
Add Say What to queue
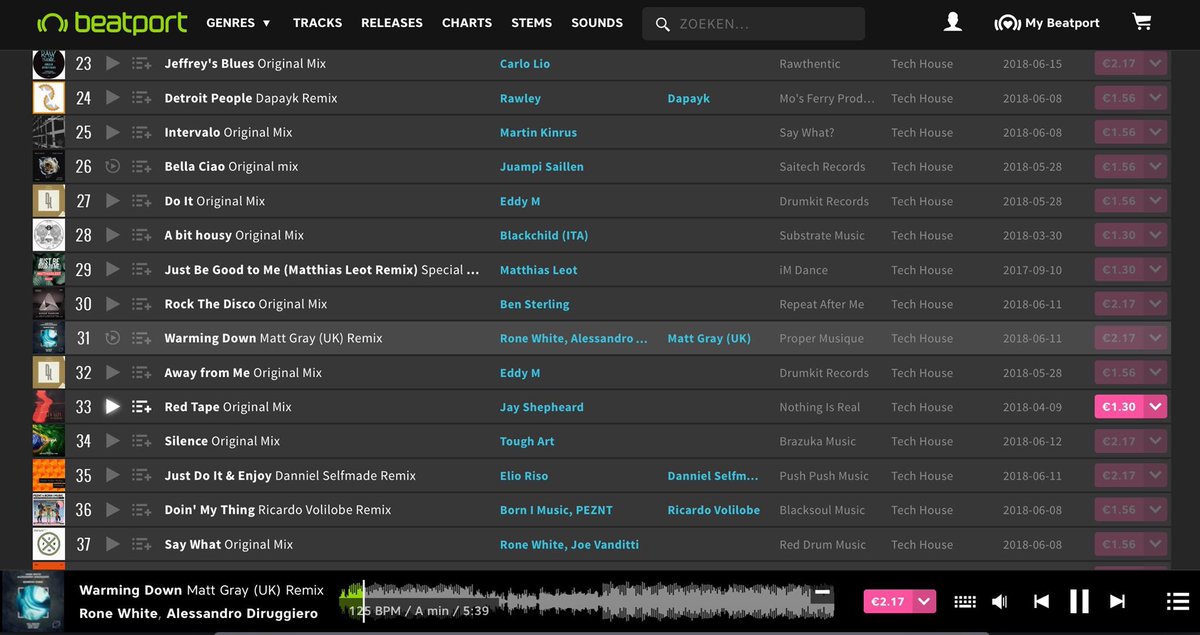142,544
